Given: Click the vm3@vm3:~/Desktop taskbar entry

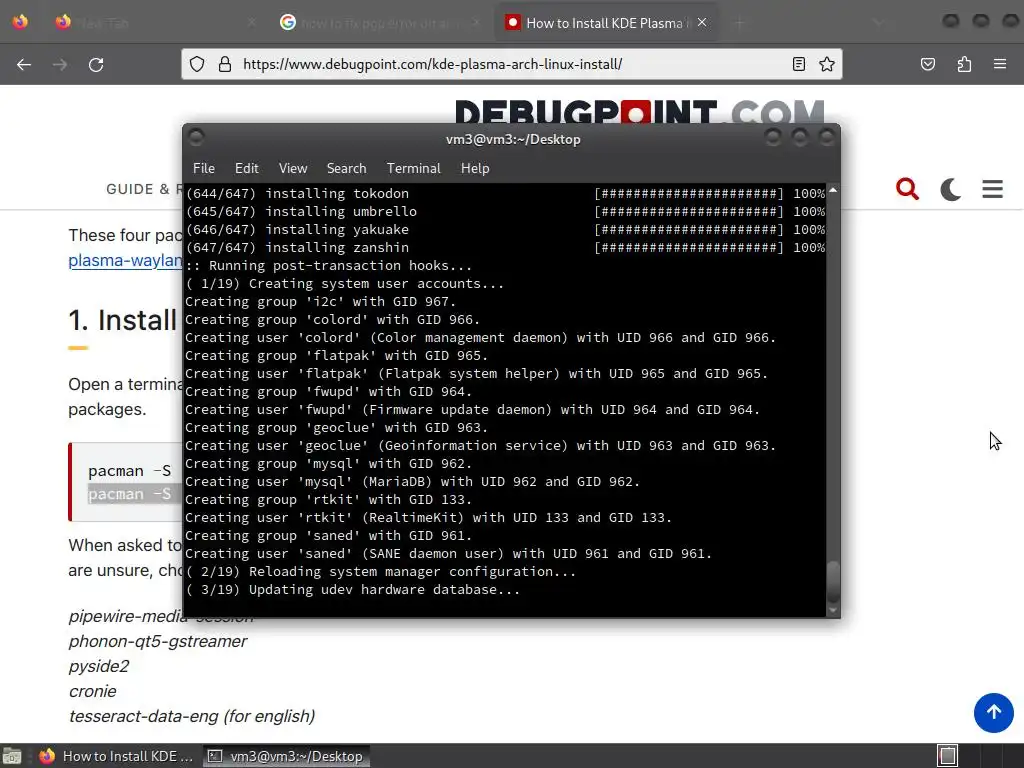Looking at the screenshot, I should [287, 756].
